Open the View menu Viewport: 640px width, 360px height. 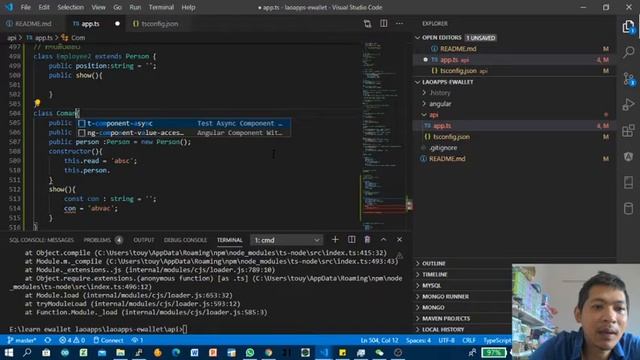(98, 7)
